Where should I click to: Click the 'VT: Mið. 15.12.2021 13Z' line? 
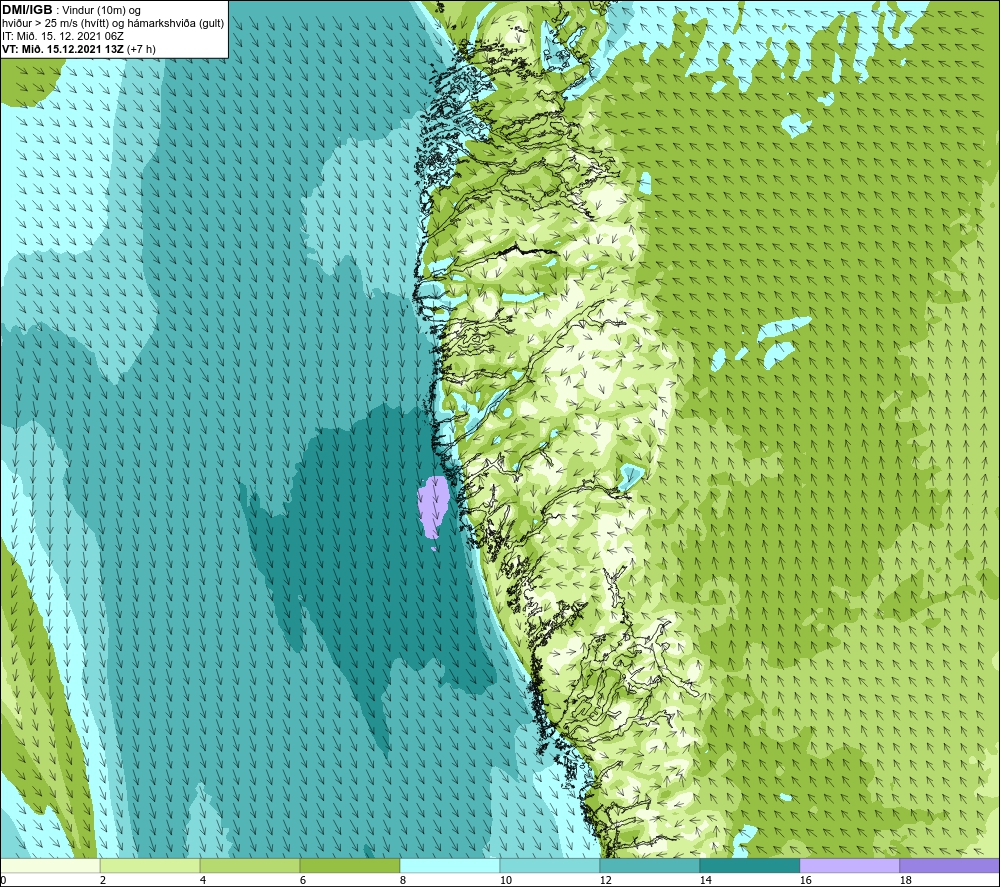click(x=79, y=48)
